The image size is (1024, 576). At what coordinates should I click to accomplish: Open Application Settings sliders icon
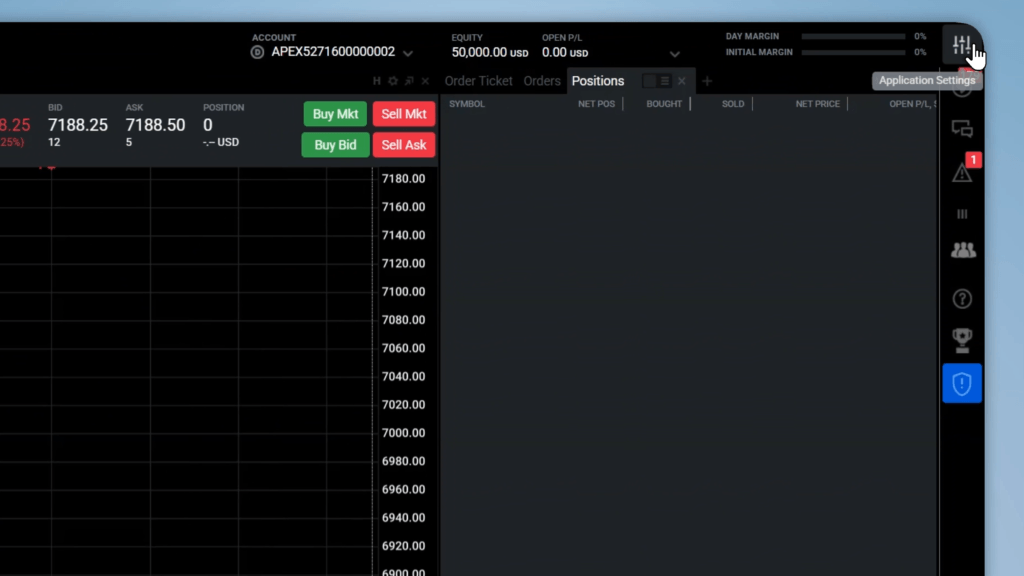pos(961,45)
